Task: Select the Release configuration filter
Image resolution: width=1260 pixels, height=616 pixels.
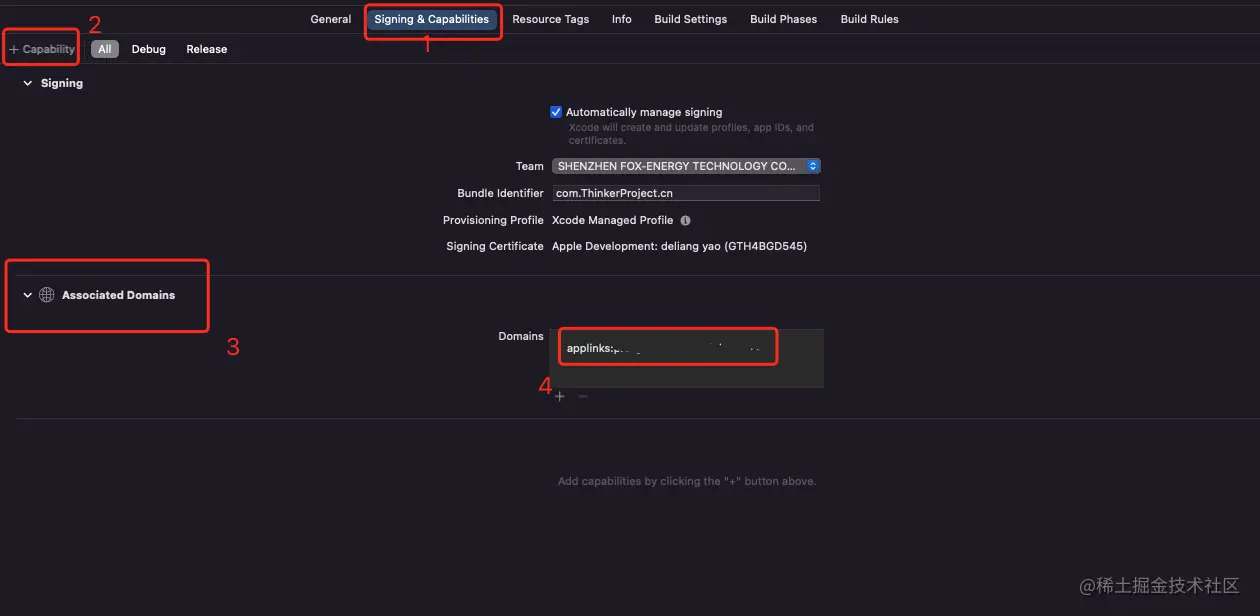Action: click(x=207, y=49)
